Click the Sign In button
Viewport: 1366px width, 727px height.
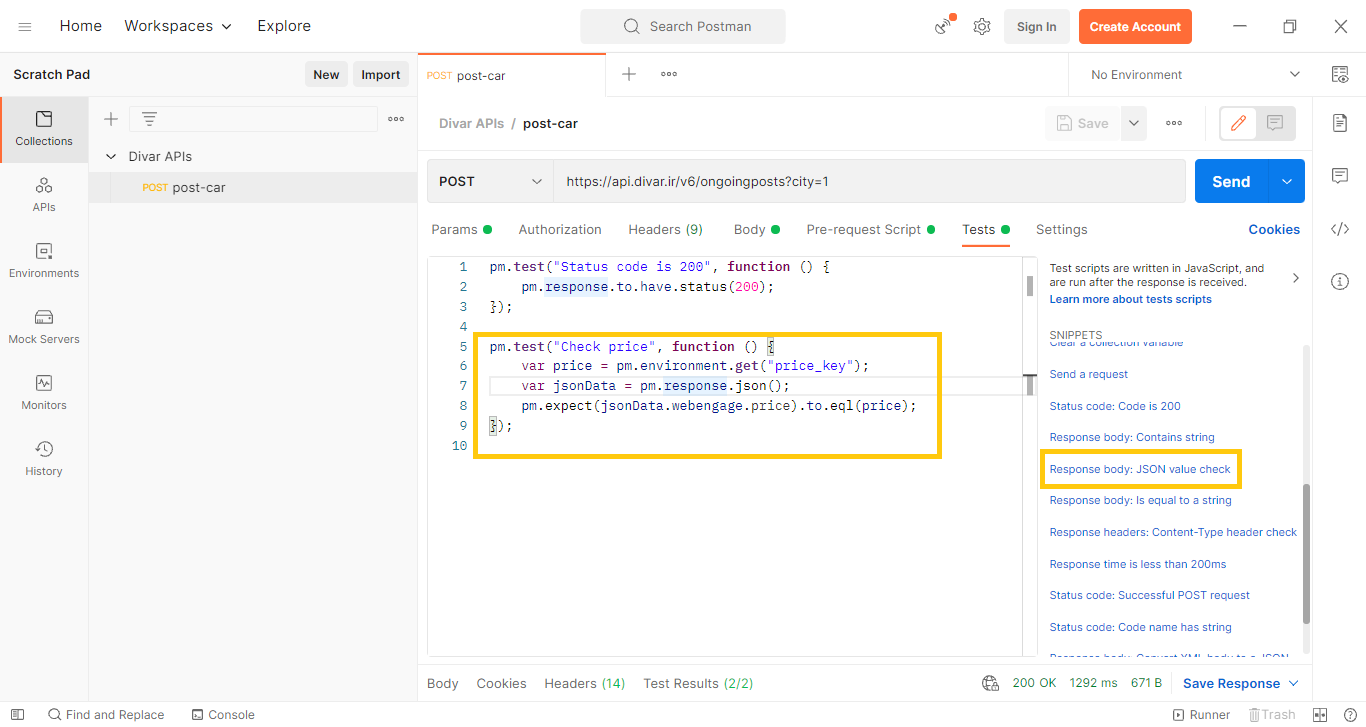(x=1036, y=27)
